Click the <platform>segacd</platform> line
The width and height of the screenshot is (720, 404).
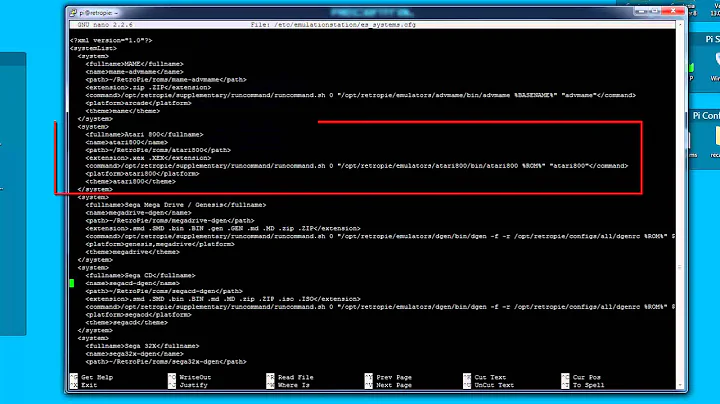[x=138, y=315]
